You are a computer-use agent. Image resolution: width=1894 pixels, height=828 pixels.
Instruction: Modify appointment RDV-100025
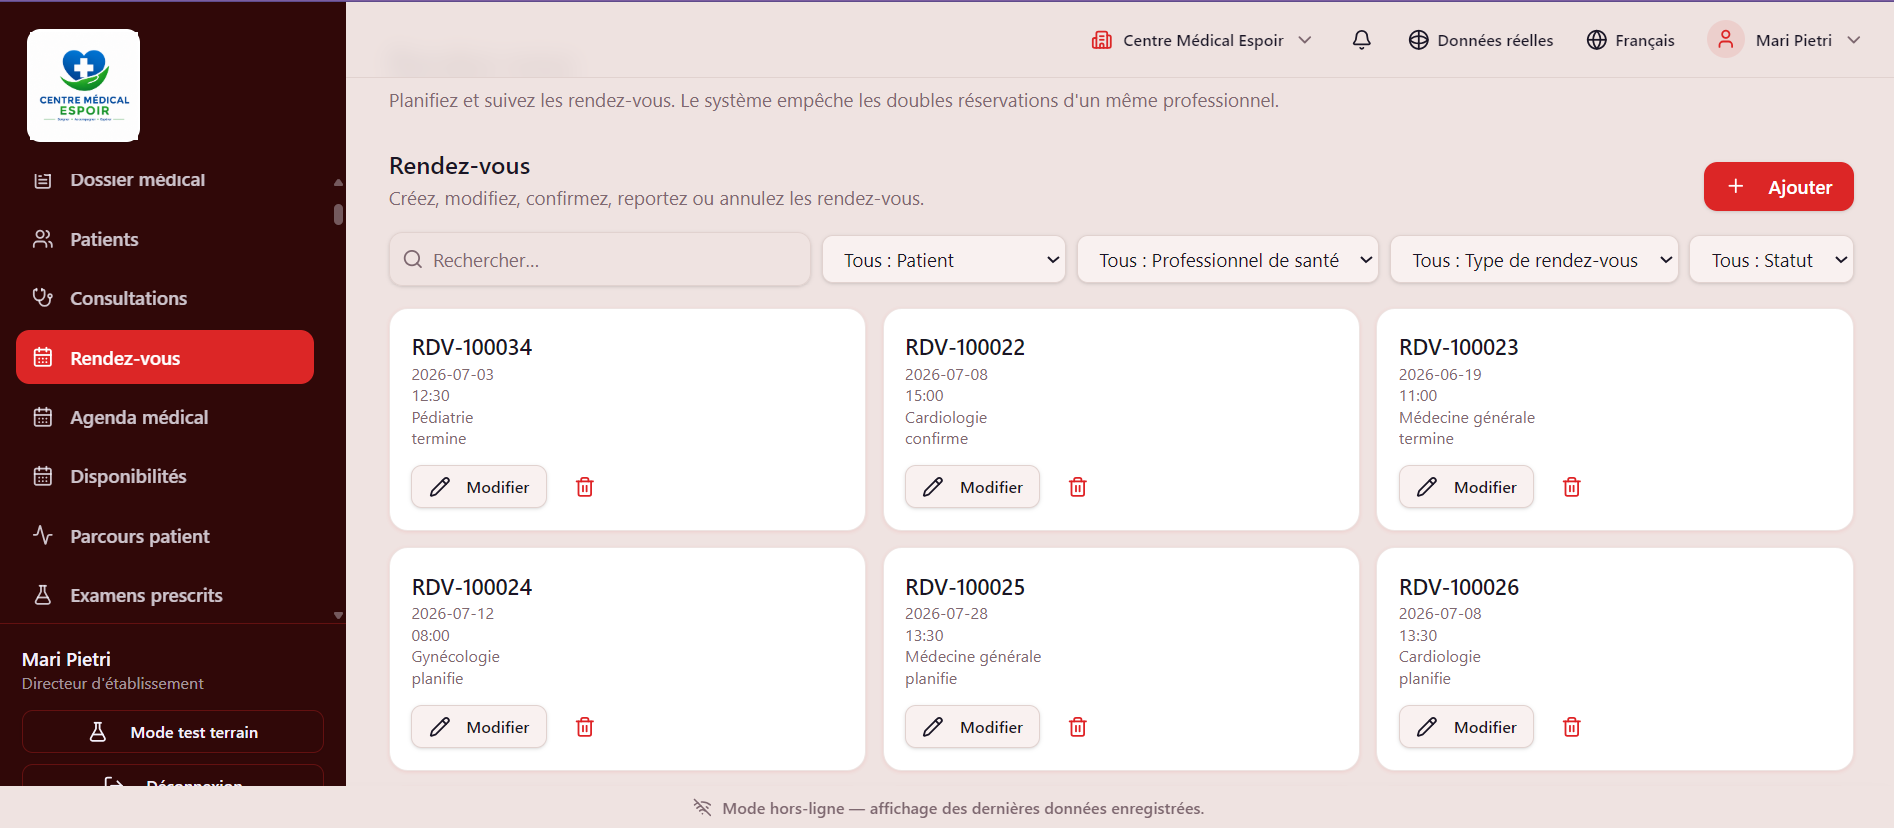(972, 727)
